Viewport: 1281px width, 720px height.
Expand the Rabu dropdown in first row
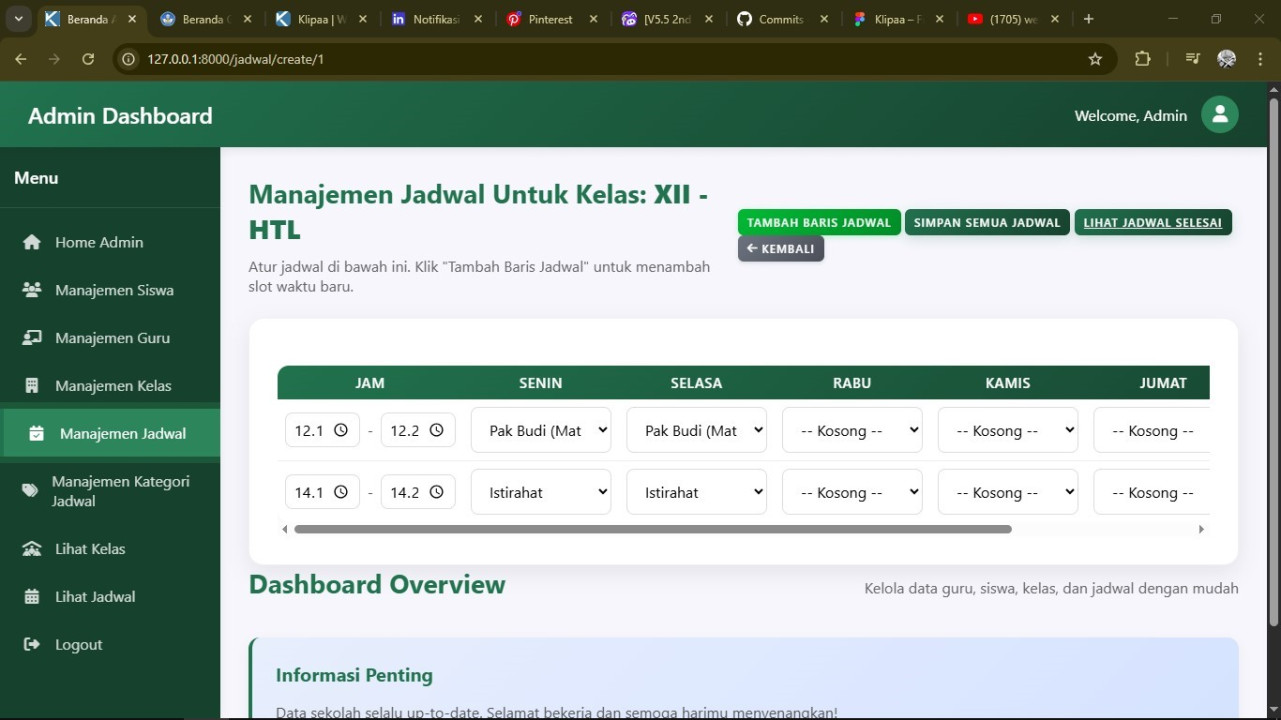(x=851, y=430)
